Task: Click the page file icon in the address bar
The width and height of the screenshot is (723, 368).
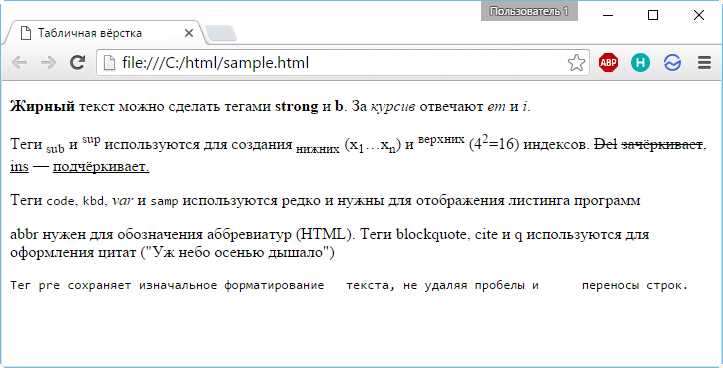Action: tap(109, 63)
